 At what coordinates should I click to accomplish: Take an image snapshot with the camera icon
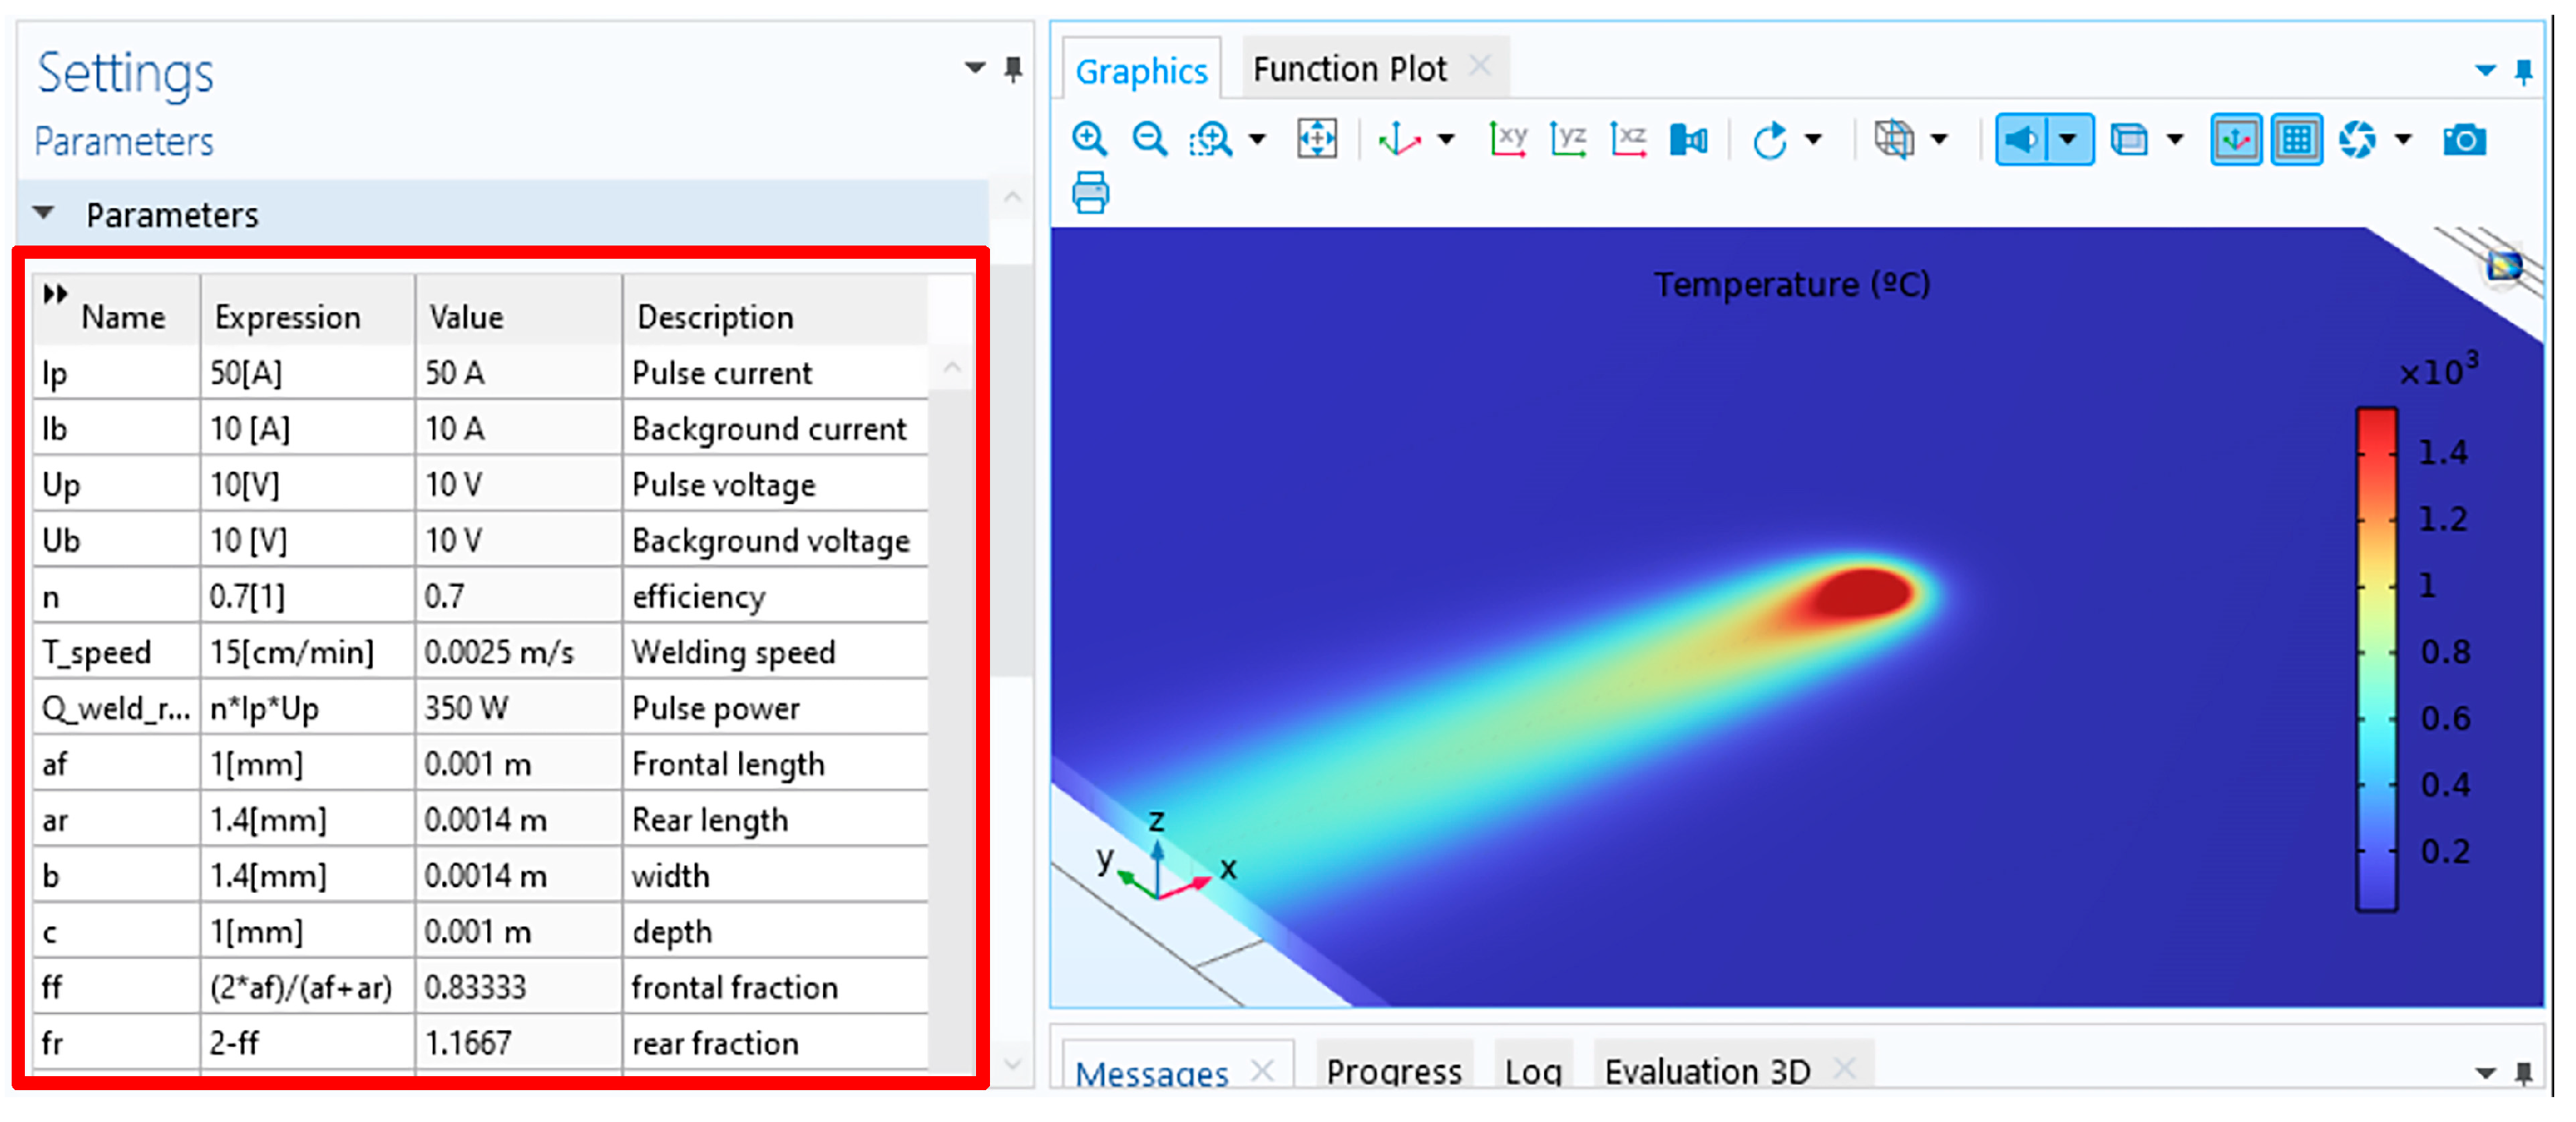[x=2463, y=139]
